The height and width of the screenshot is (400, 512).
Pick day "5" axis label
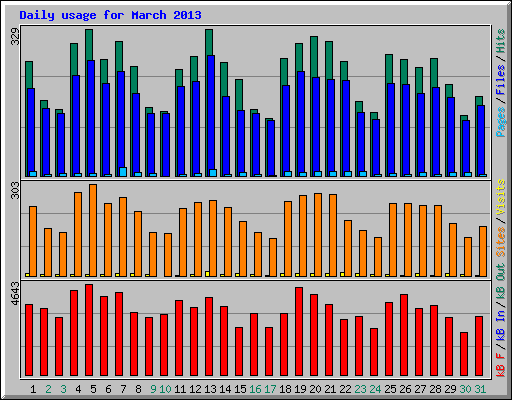[x=93, y=389]
